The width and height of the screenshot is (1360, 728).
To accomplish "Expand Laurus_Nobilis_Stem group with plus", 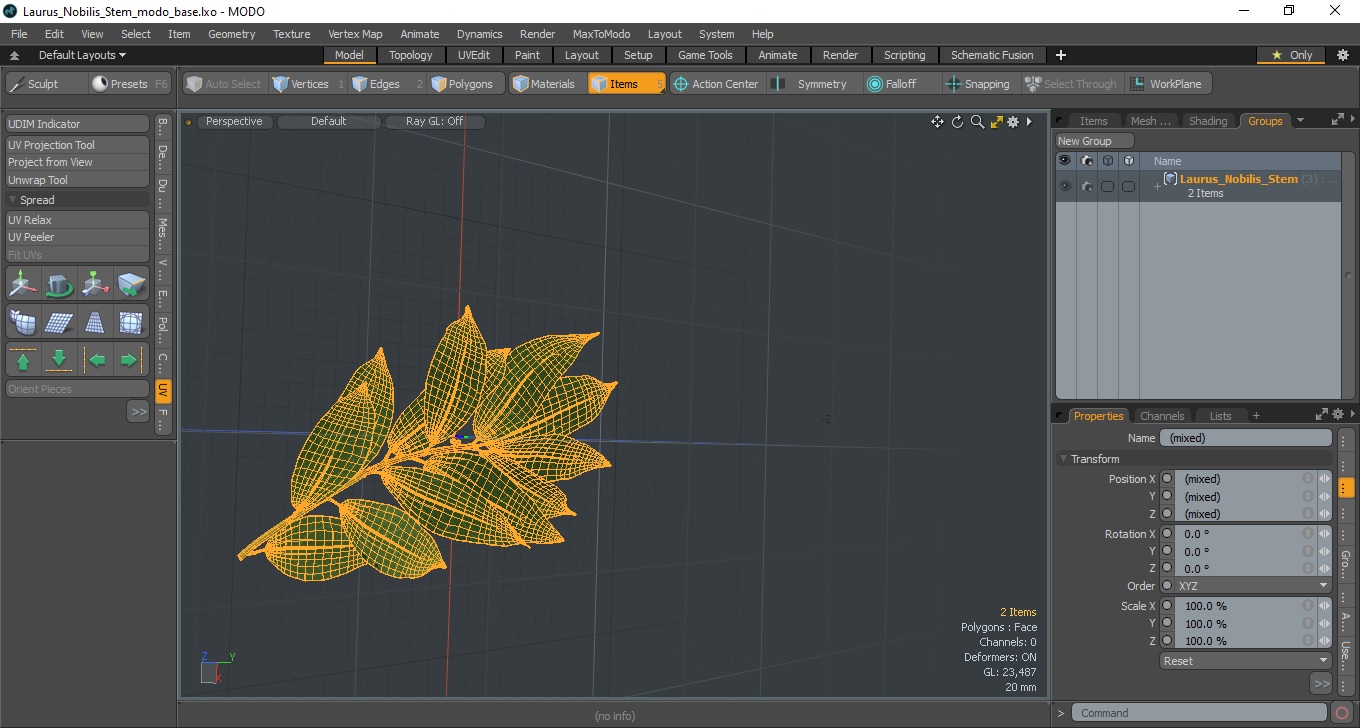I will coord(1157,187).
